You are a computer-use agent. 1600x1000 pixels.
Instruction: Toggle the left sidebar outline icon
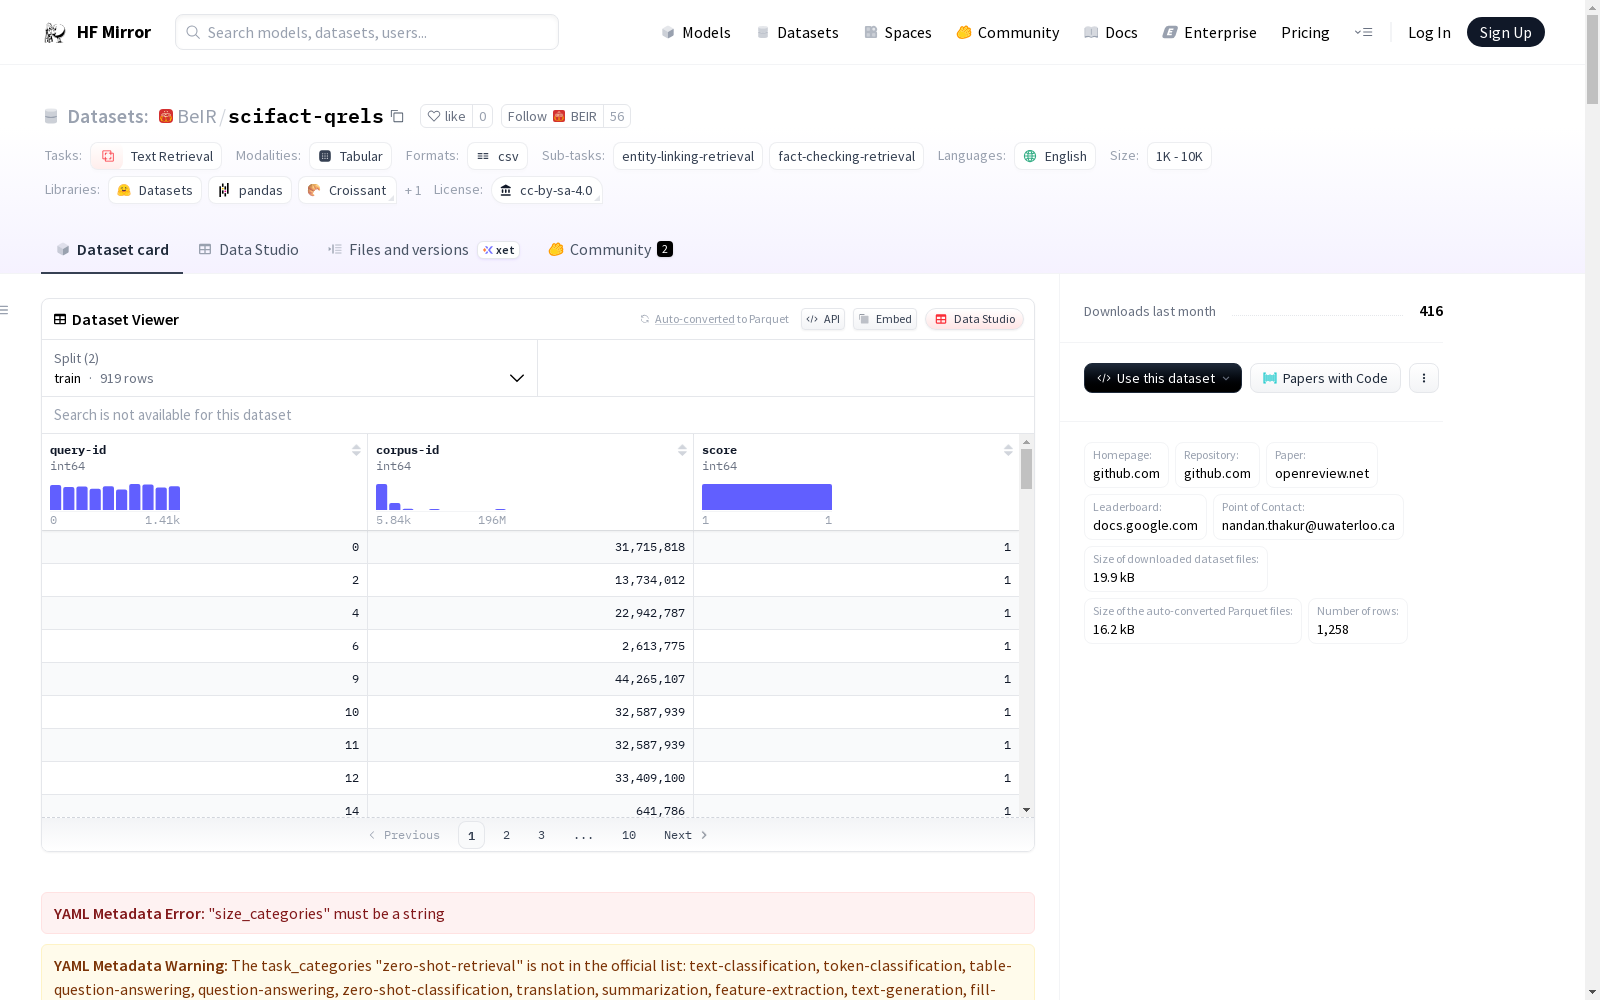[x=5, y=310]
